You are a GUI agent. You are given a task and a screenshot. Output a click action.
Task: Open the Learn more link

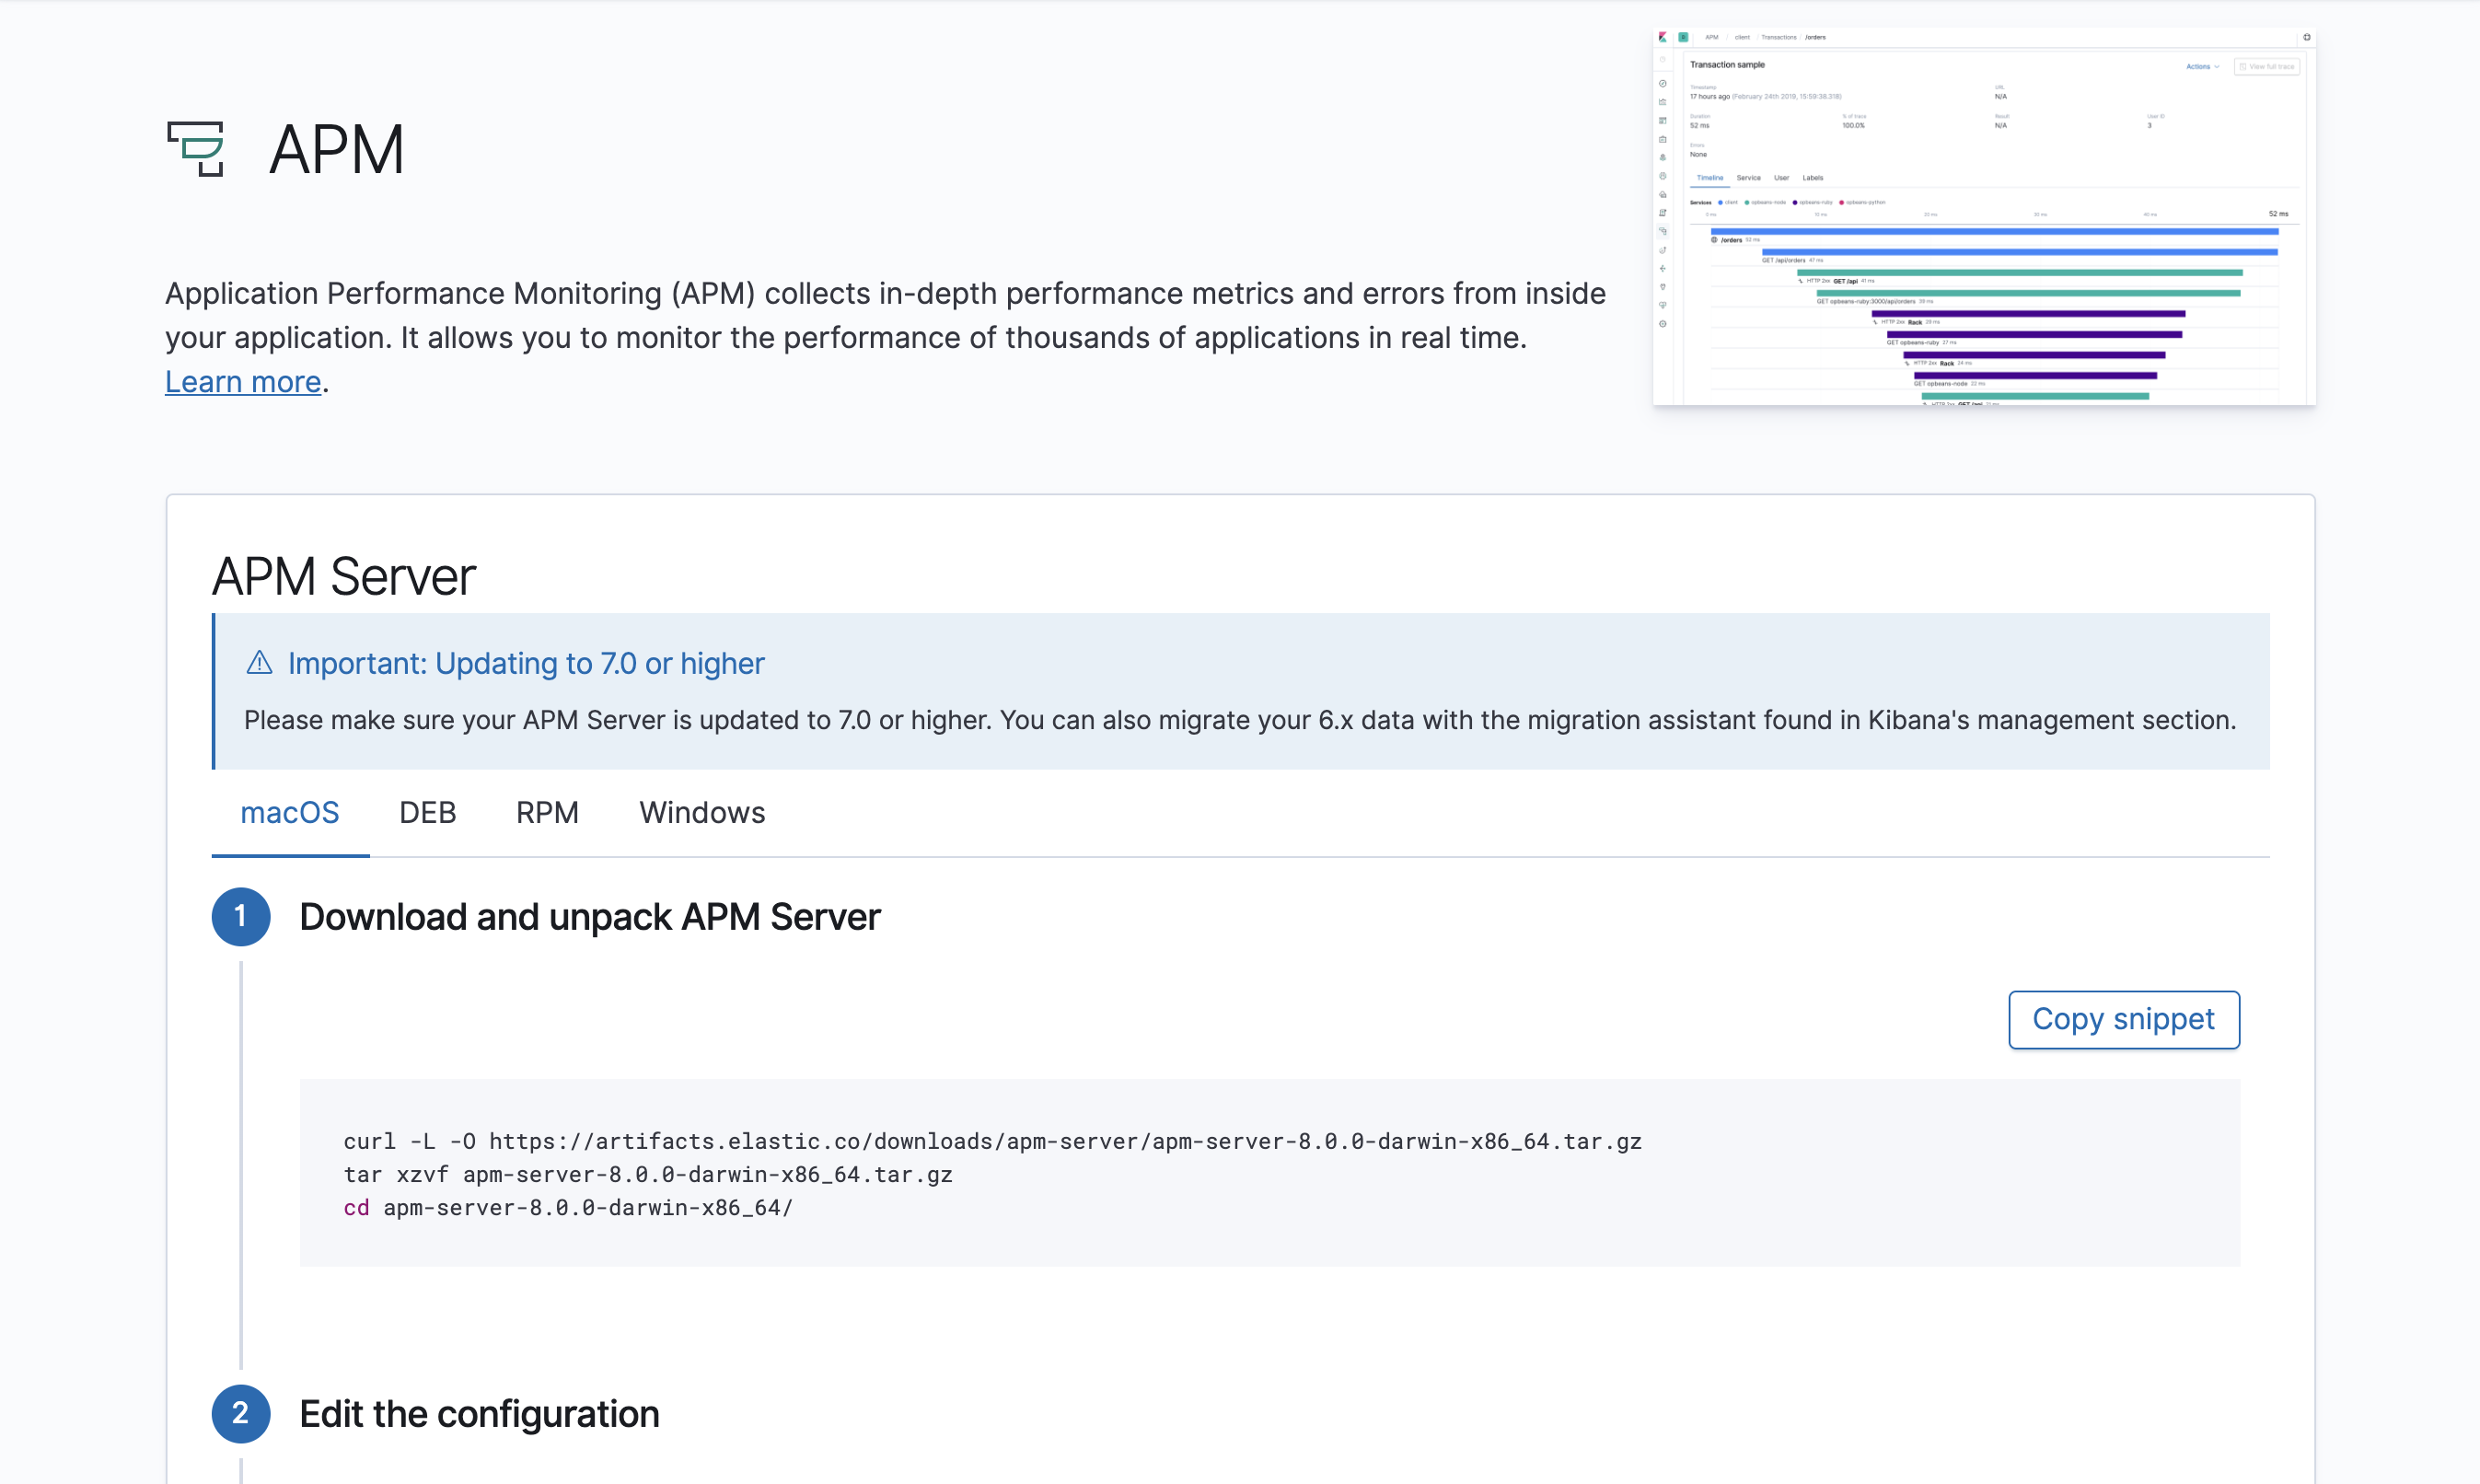click(243, 382)
